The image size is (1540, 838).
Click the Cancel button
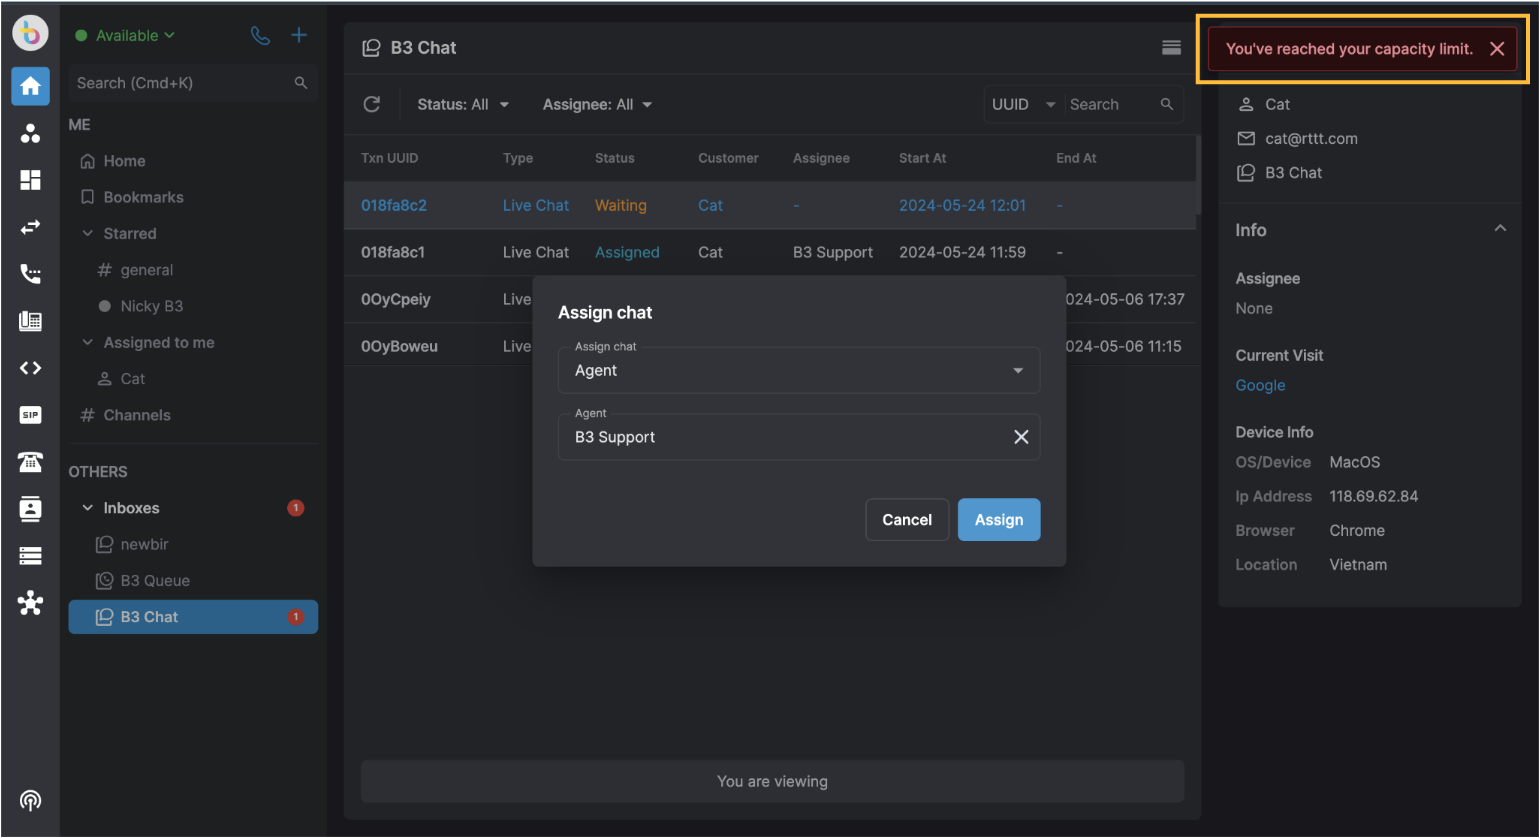pos(907,519)
